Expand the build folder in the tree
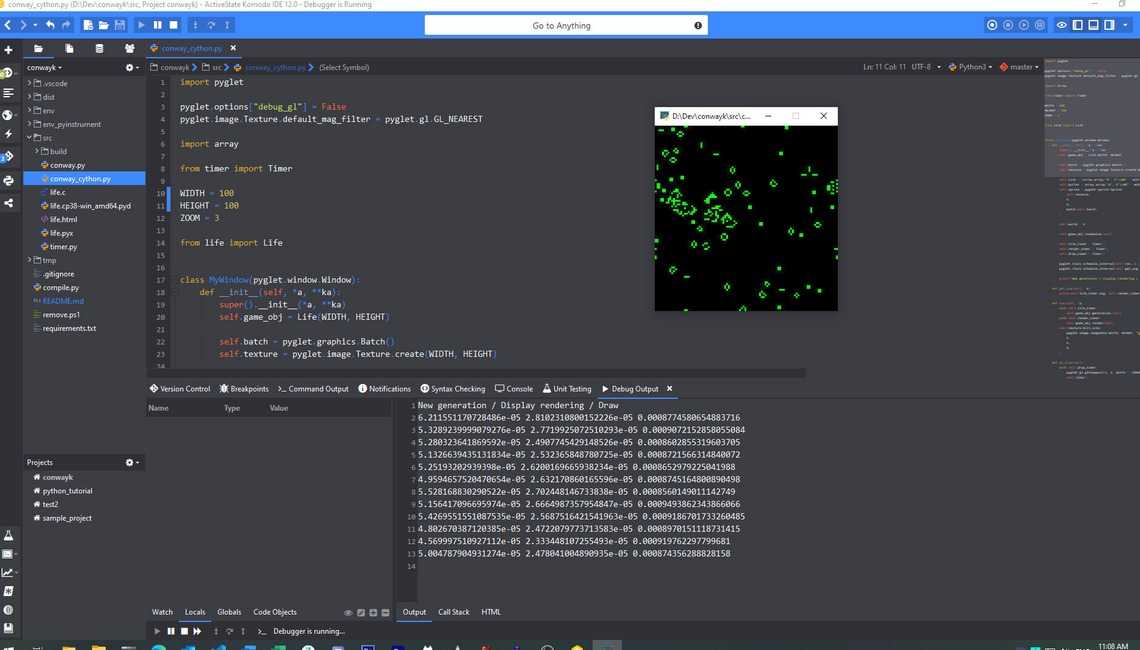1140x650 pixels. click(x=37, y=152)
